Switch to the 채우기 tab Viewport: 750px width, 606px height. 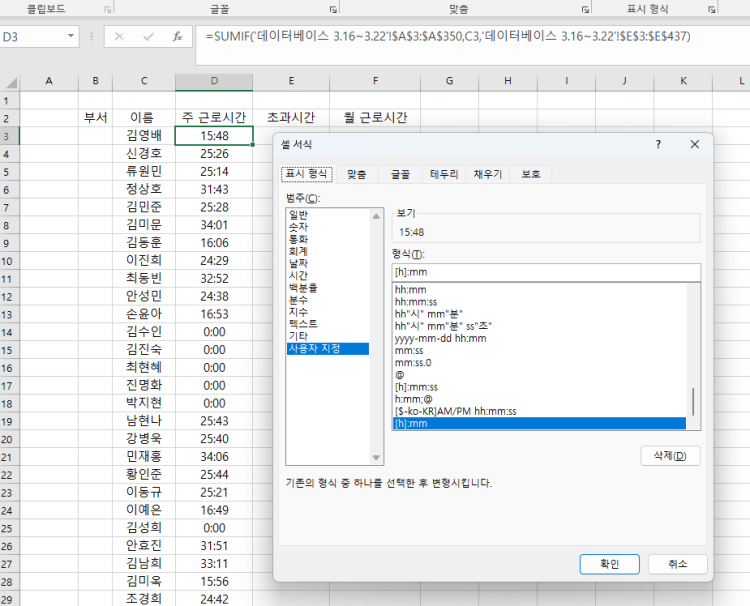click(x=488, y=175)
